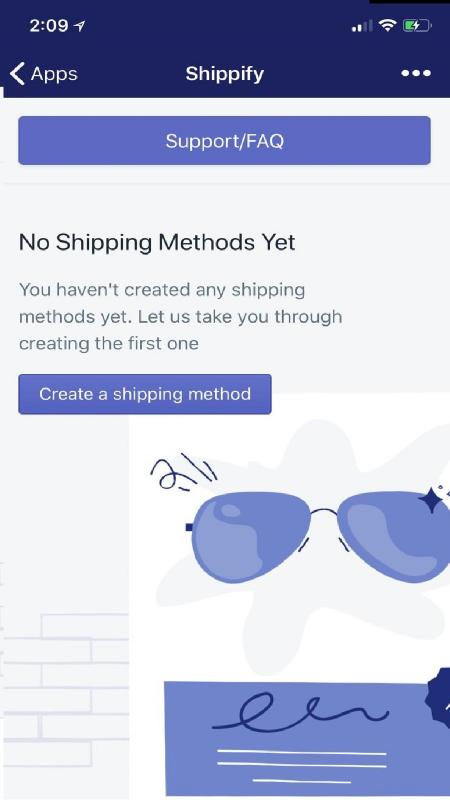Viewport: 450px width, 800px height.
Task: Tap the location arrow beside the time
Action: coord(80,26)
